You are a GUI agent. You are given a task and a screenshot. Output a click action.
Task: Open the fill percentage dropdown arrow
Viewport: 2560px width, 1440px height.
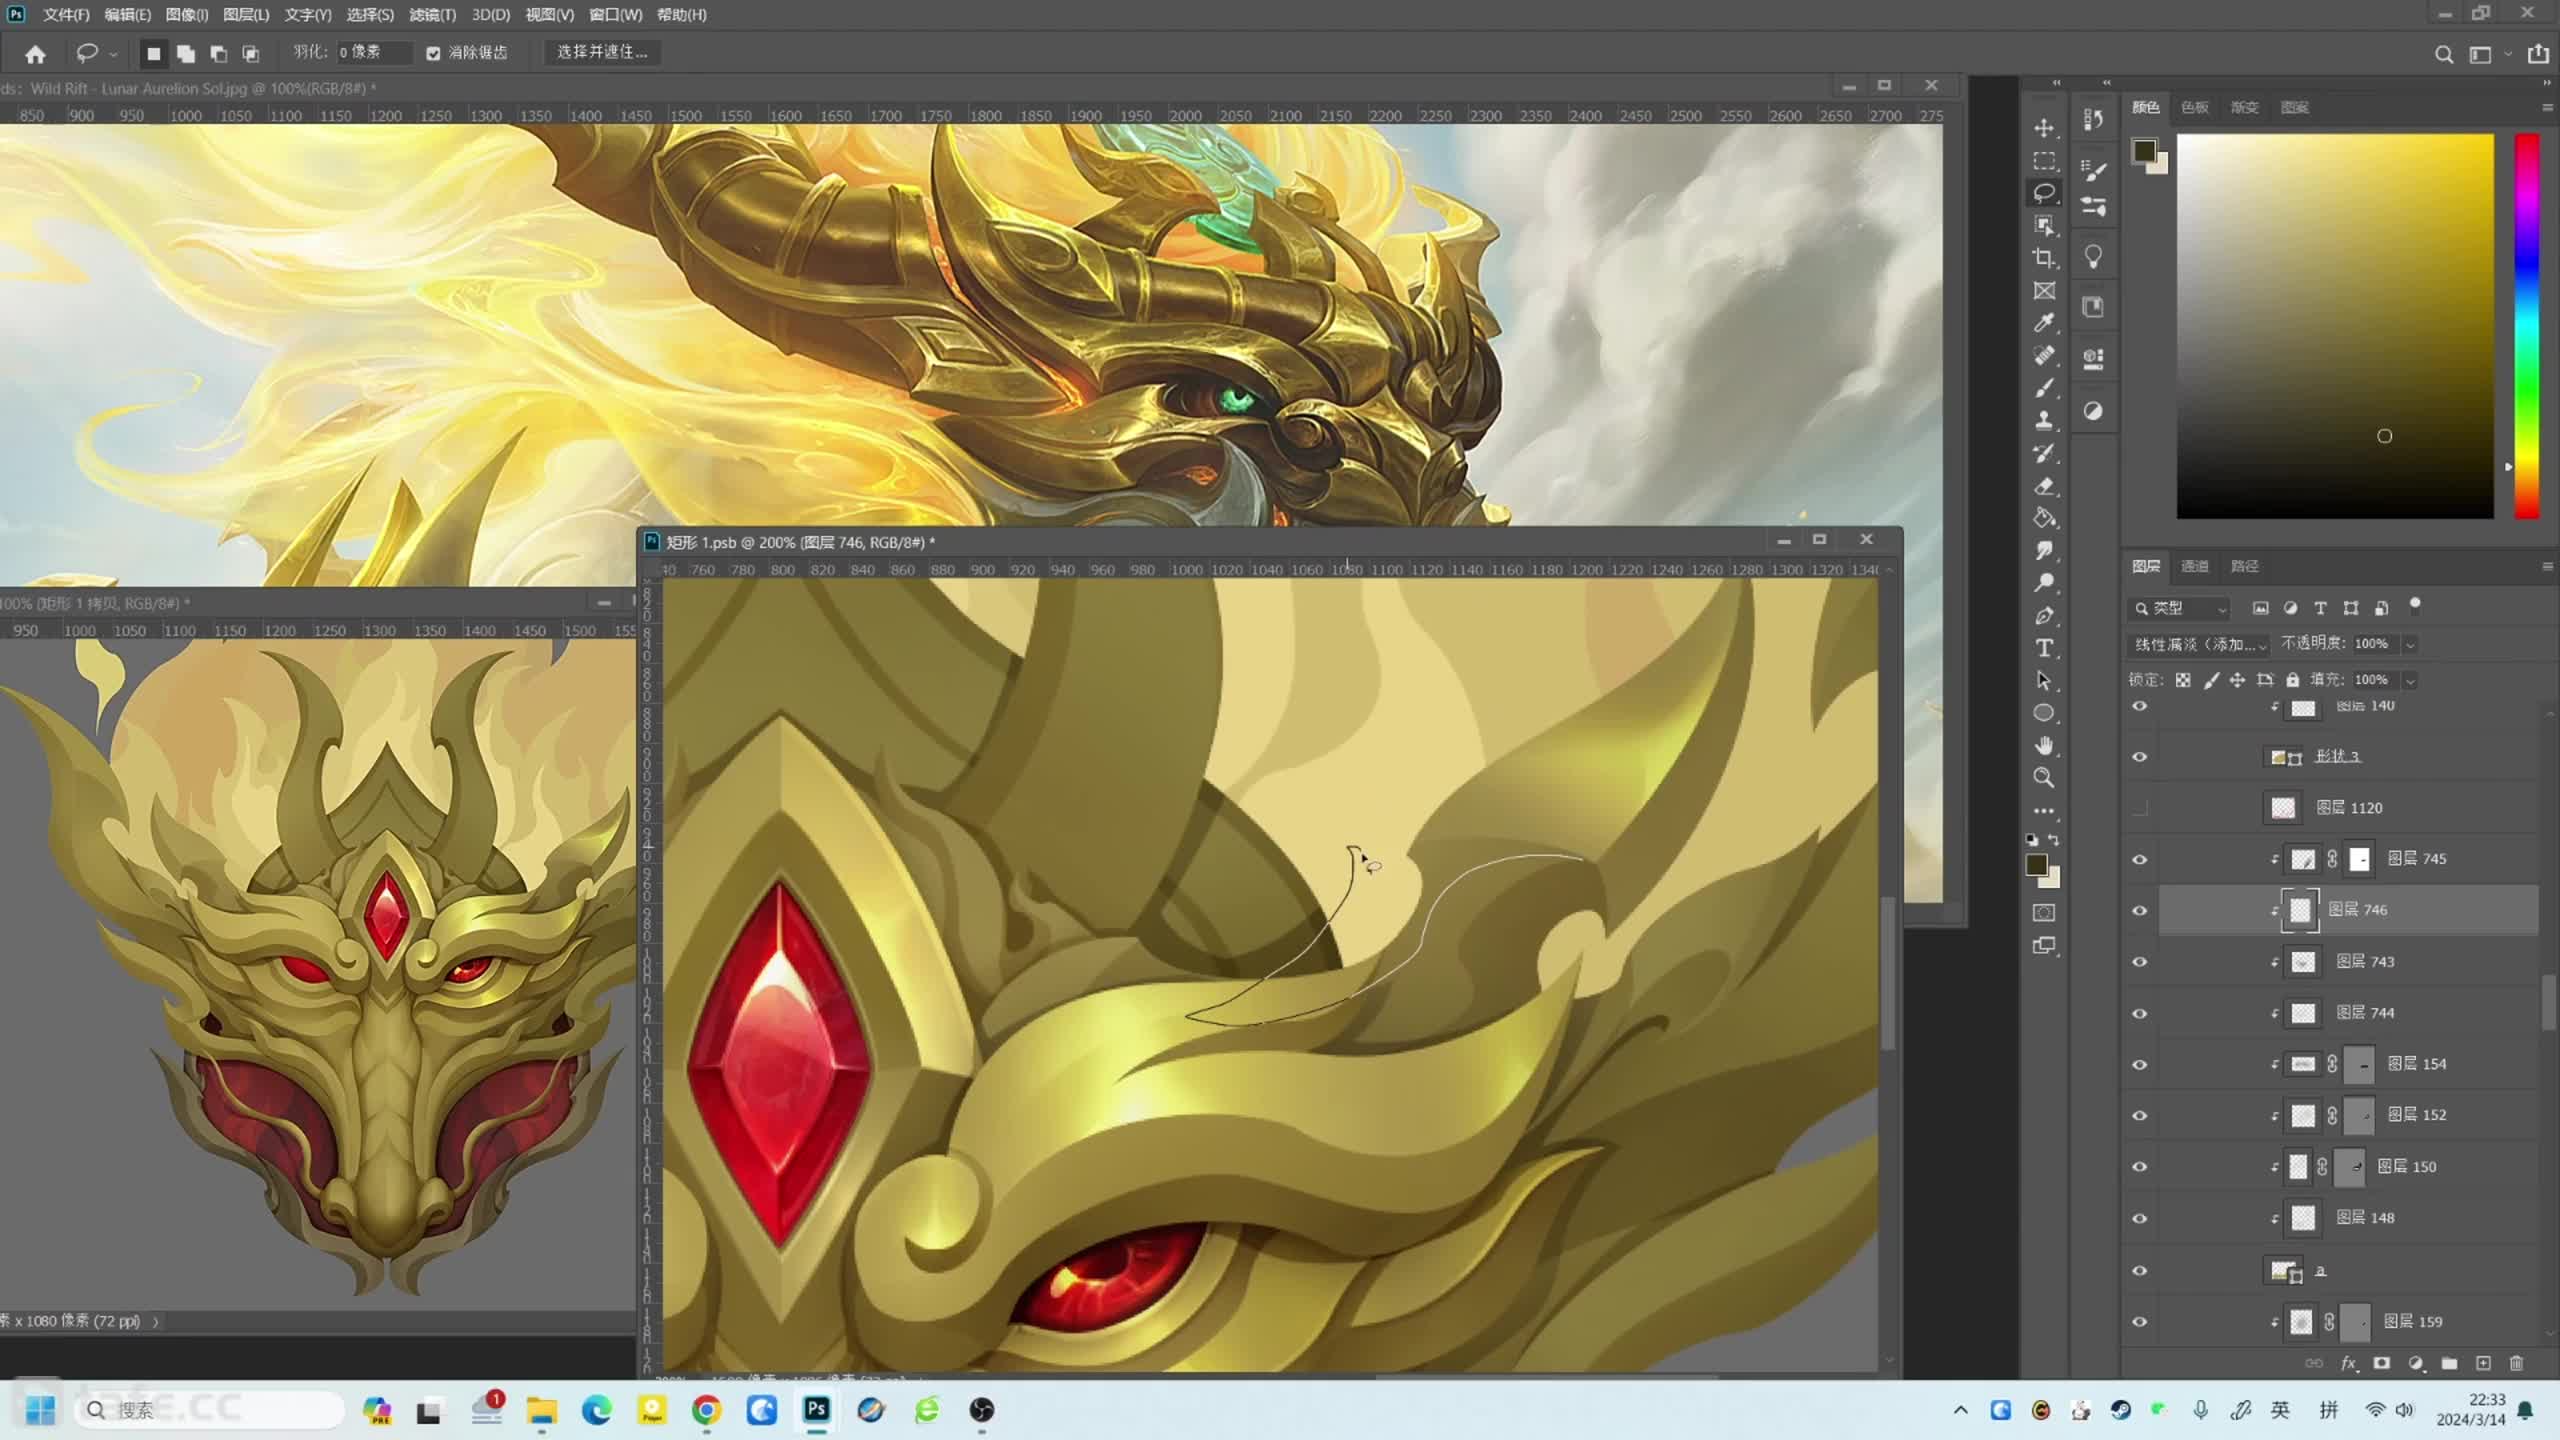[x=2410, y=680]
